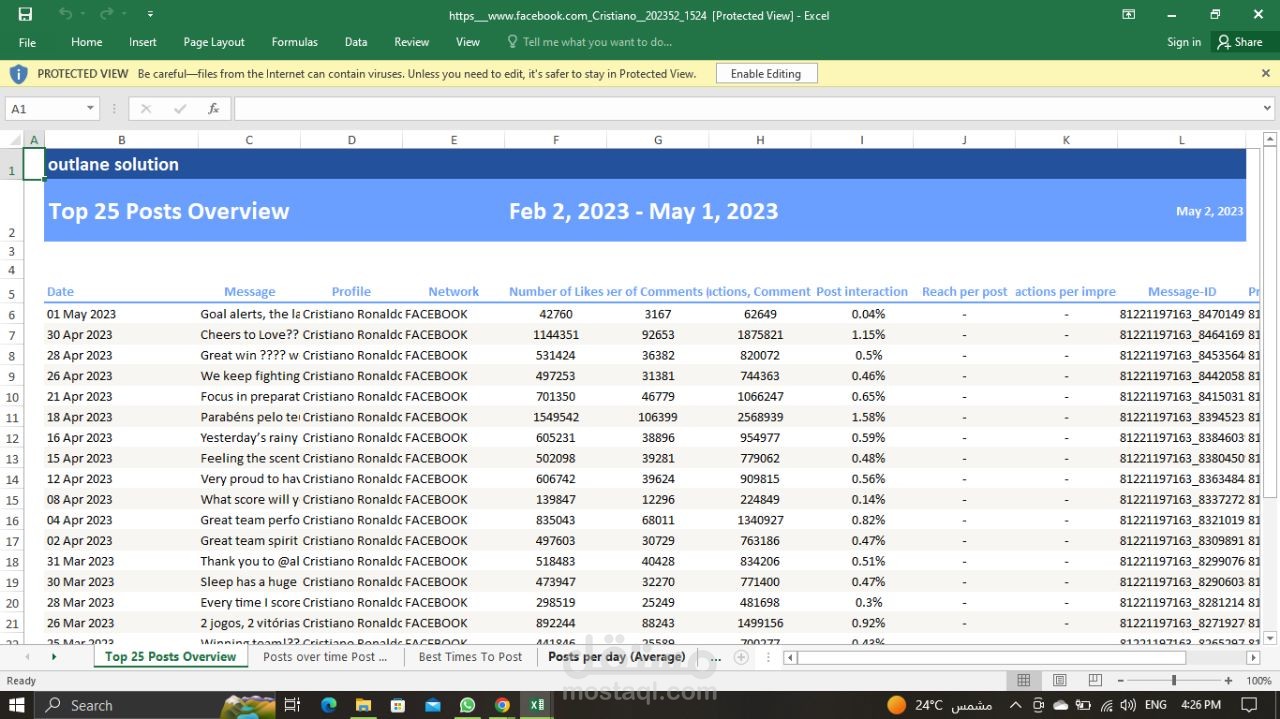Select the interaction value 1.15%
Viewport: 1280px width, 719px height.
pyautogui.click(x=862, y=335)
